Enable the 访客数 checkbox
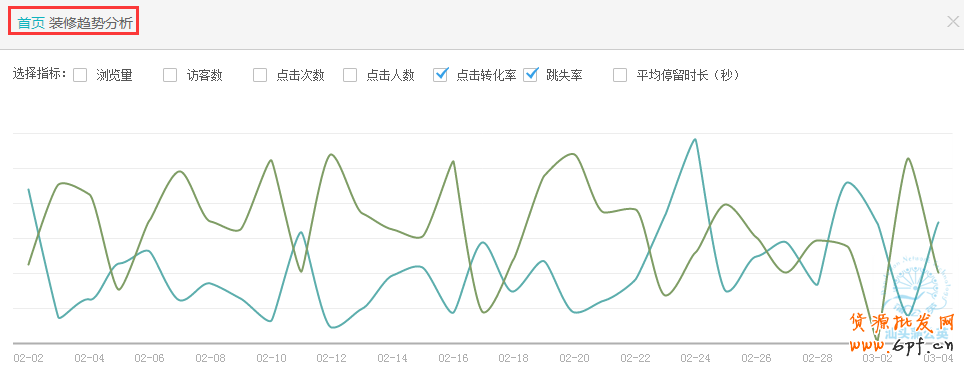This screenshot has height=367, width=964. pos(170,75)
